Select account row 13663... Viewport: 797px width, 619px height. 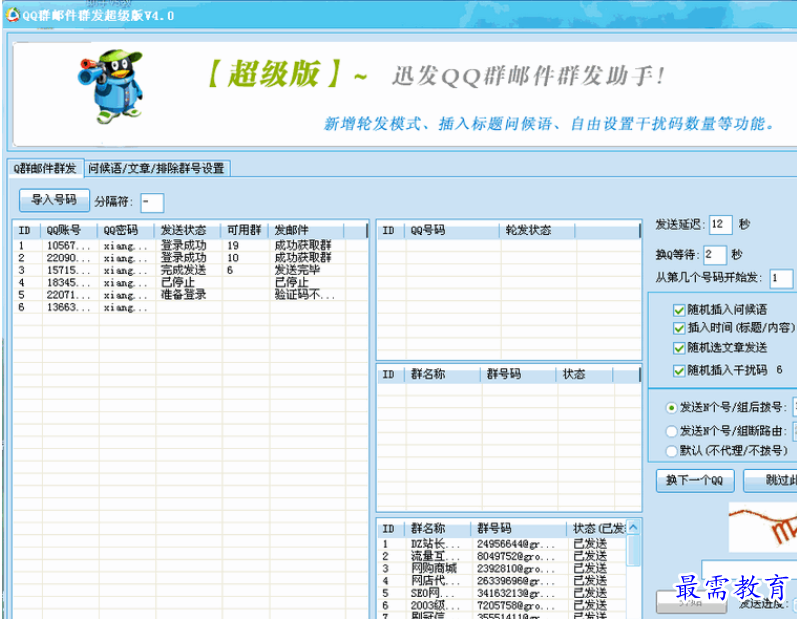pyautogui.click(x=190, y=307)
